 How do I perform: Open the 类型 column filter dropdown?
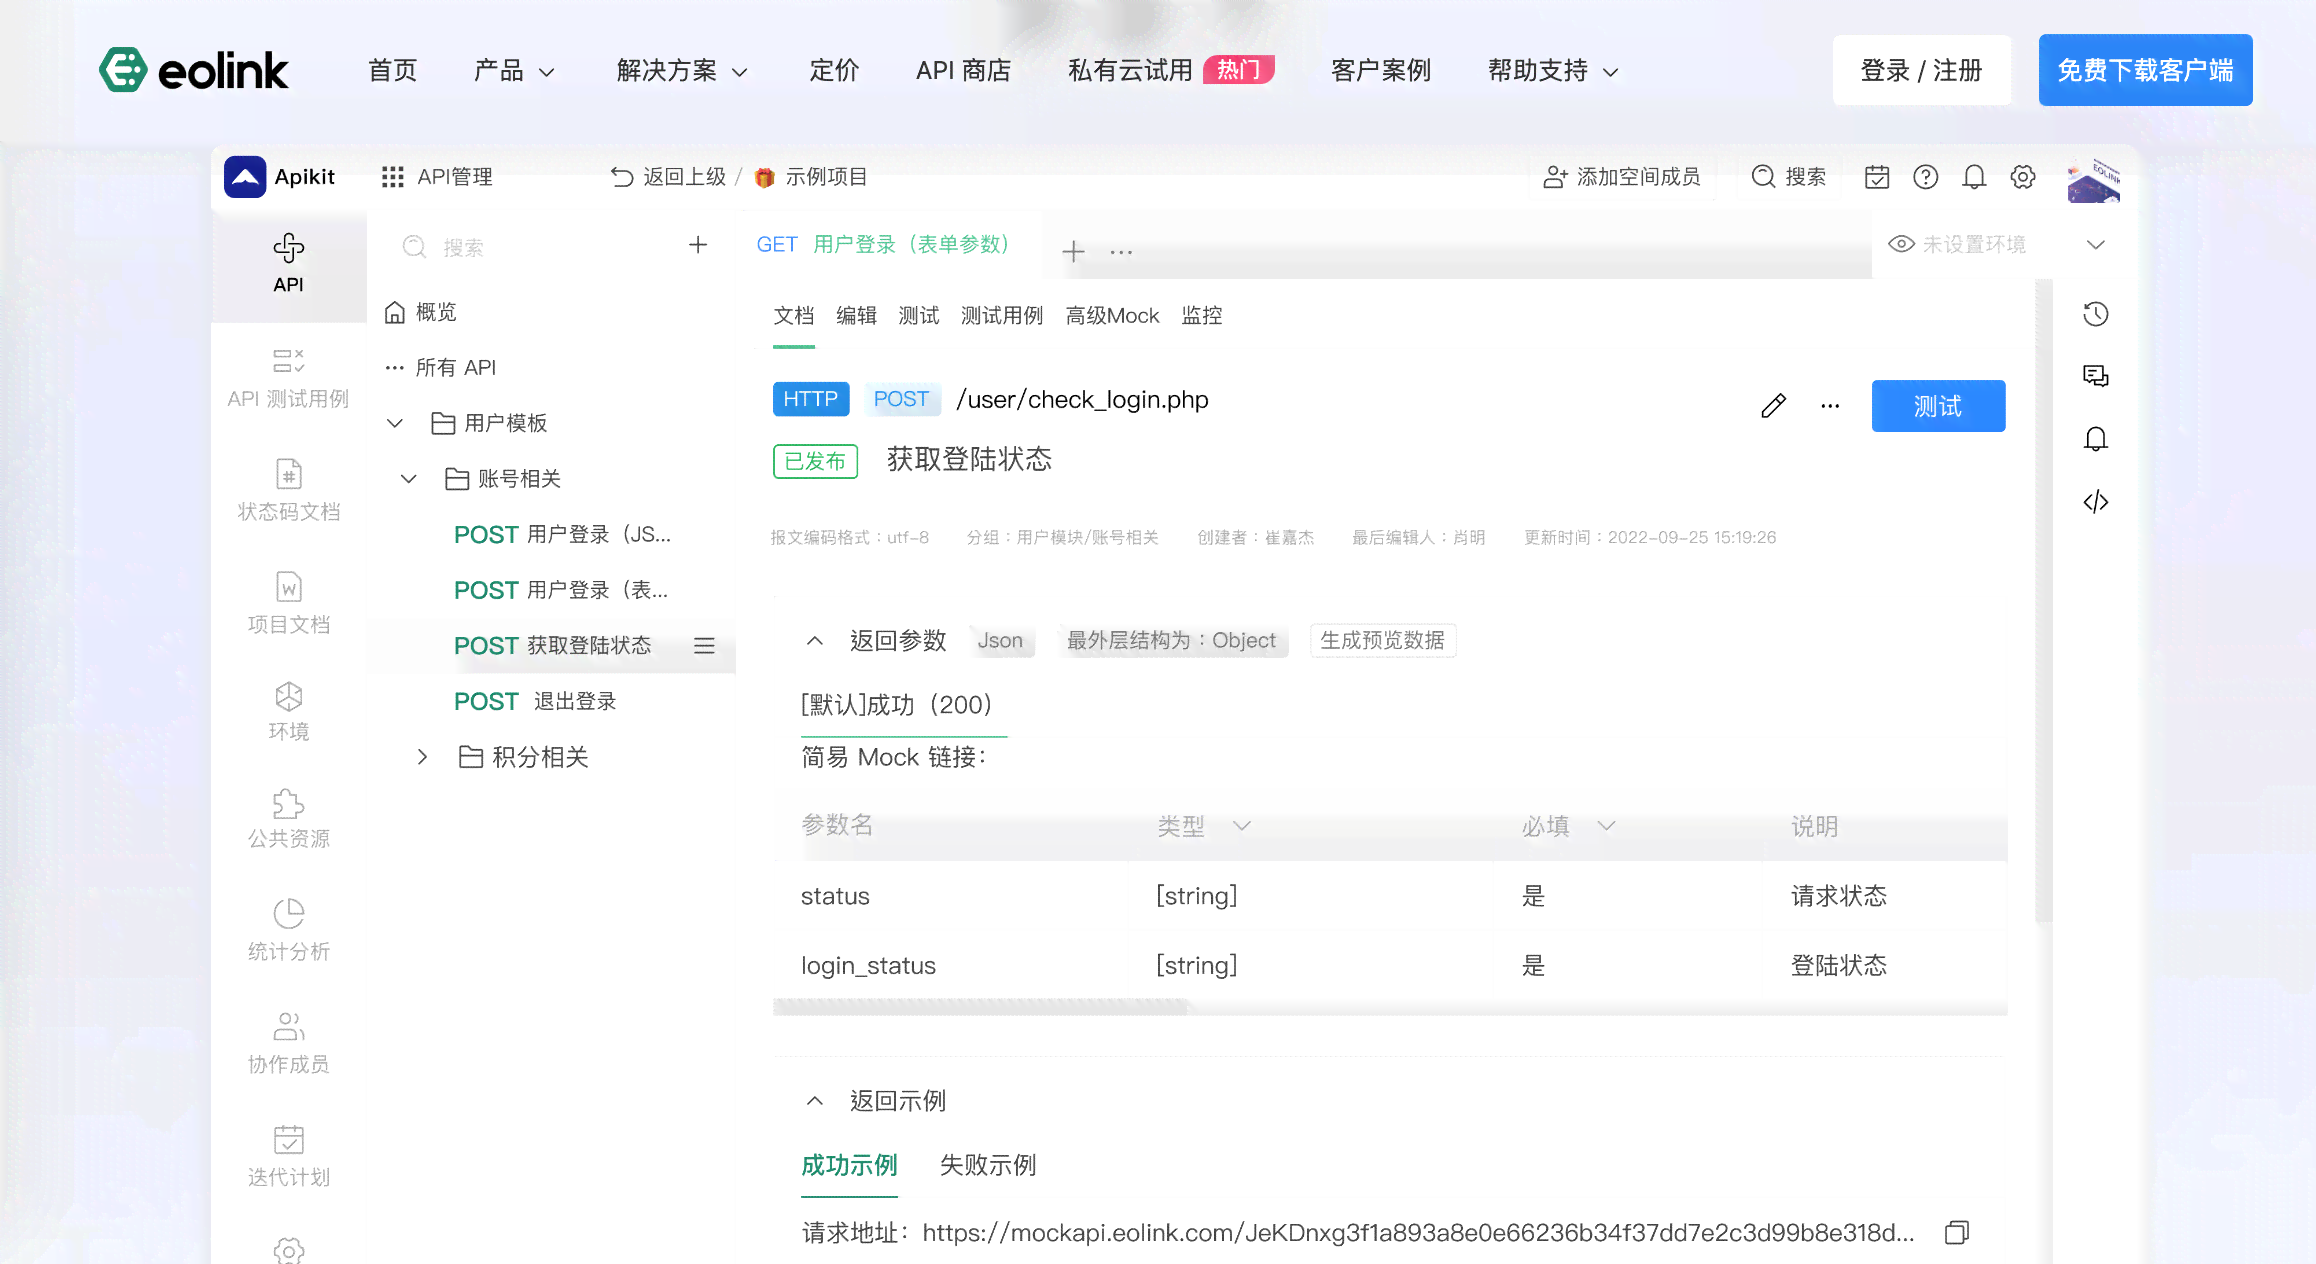[1241, 826]
